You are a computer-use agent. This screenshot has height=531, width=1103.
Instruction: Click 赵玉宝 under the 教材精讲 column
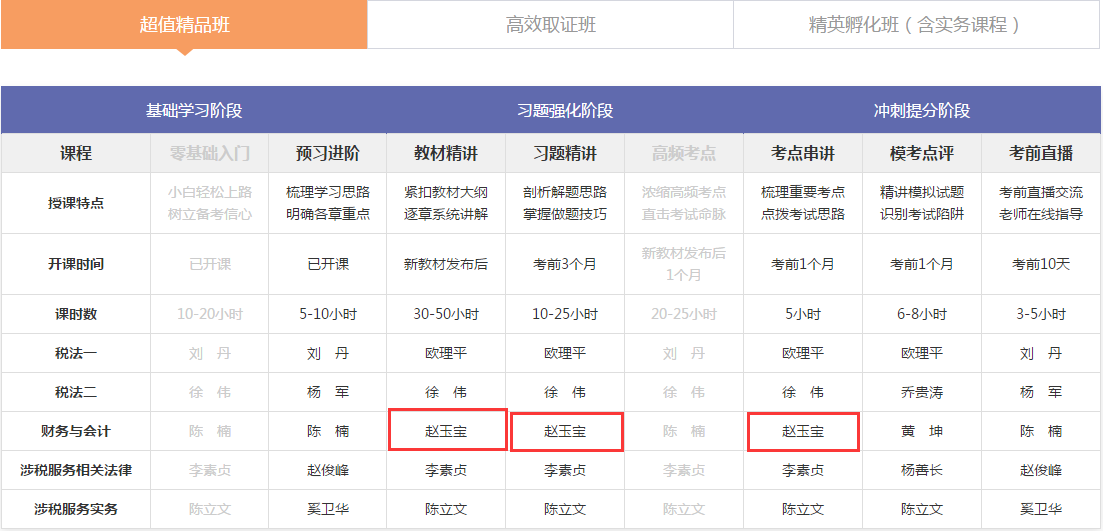point(446,431)
